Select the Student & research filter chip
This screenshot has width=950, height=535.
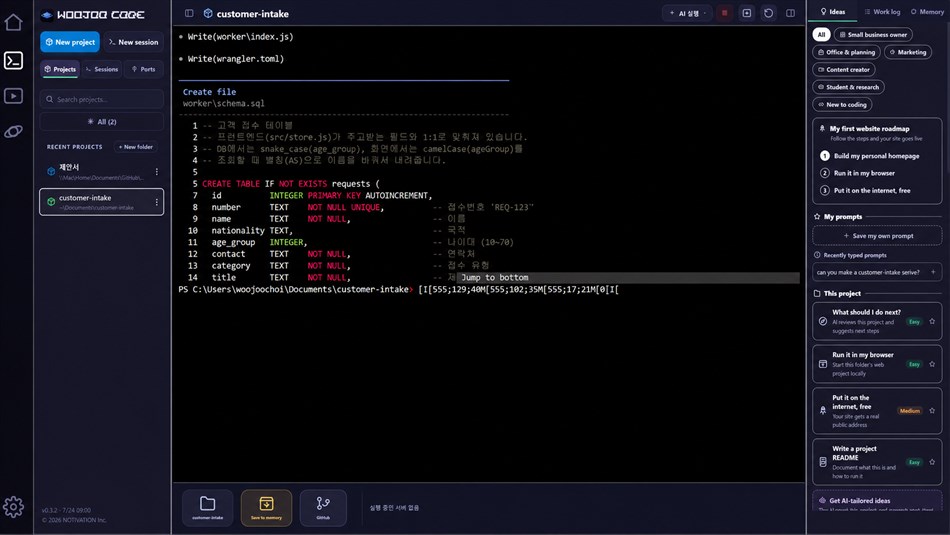click(848, 87)
